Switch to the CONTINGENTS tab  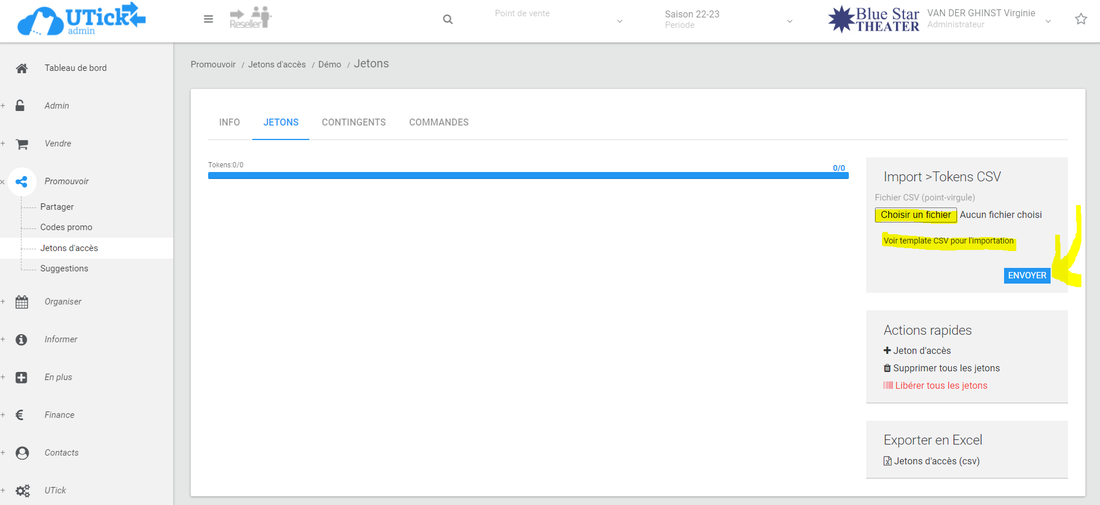353,122
